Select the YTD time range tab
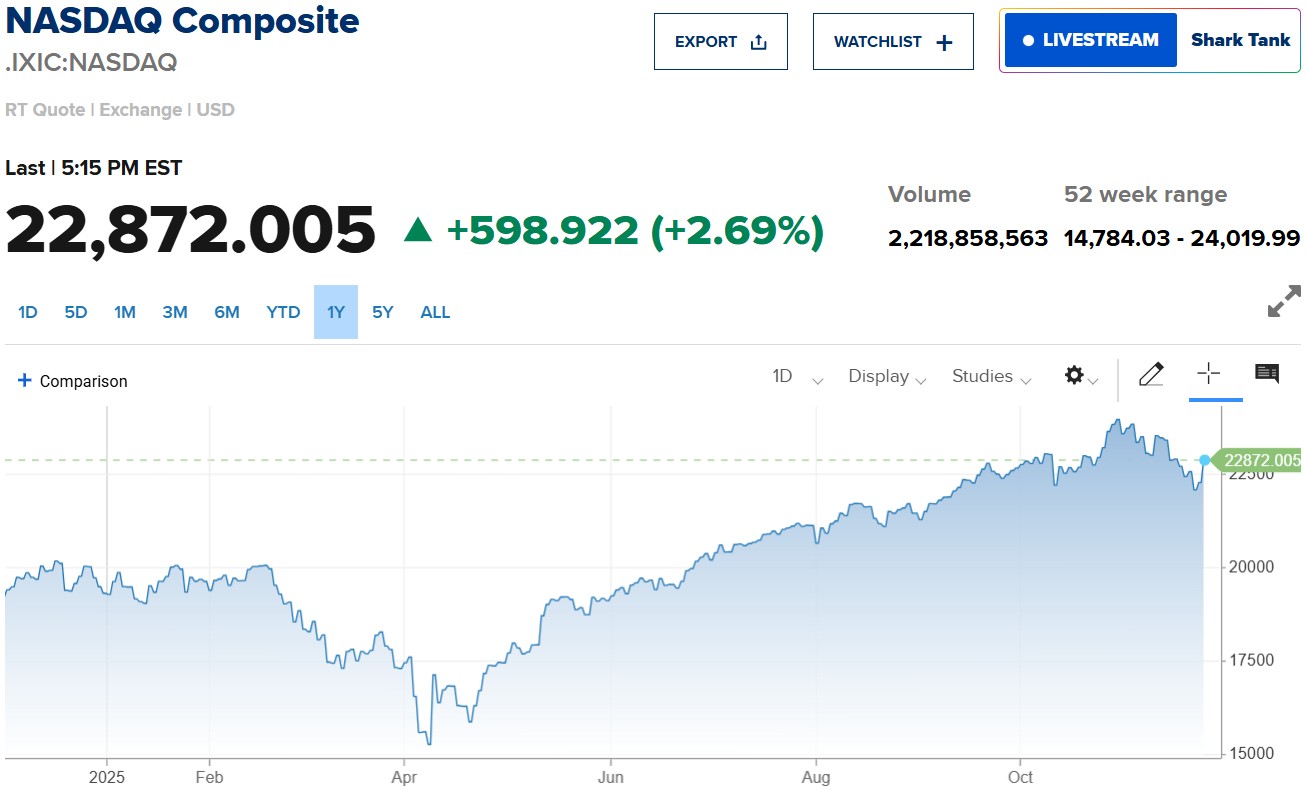The height and width of the screenshot is (790, 1306). click(283, 312)
